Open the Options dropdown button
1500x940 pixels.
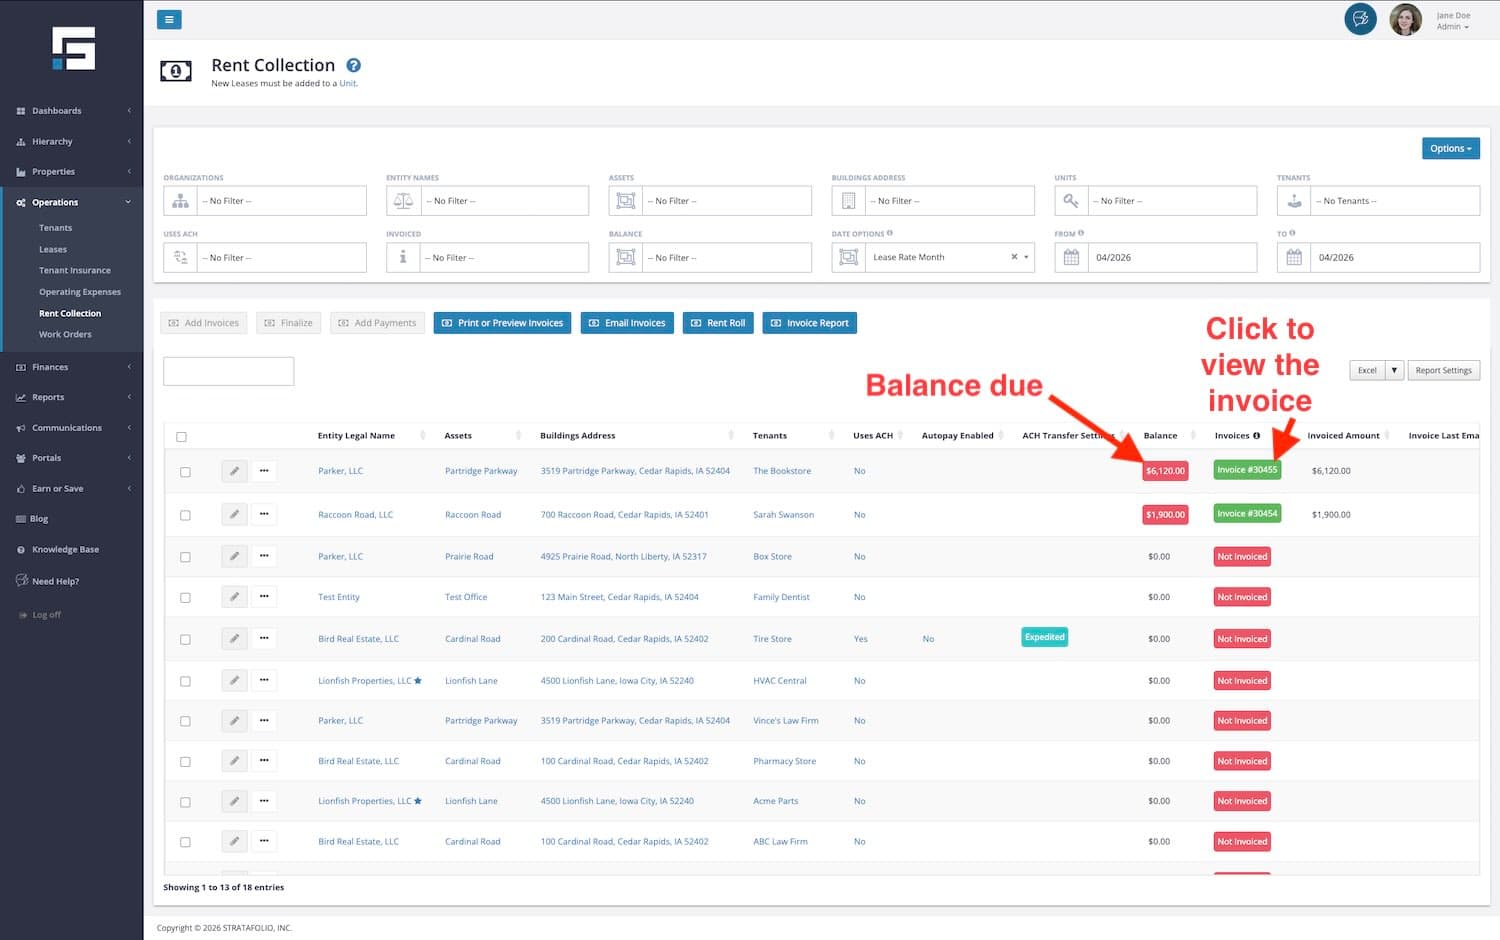tap(1450, 149)
